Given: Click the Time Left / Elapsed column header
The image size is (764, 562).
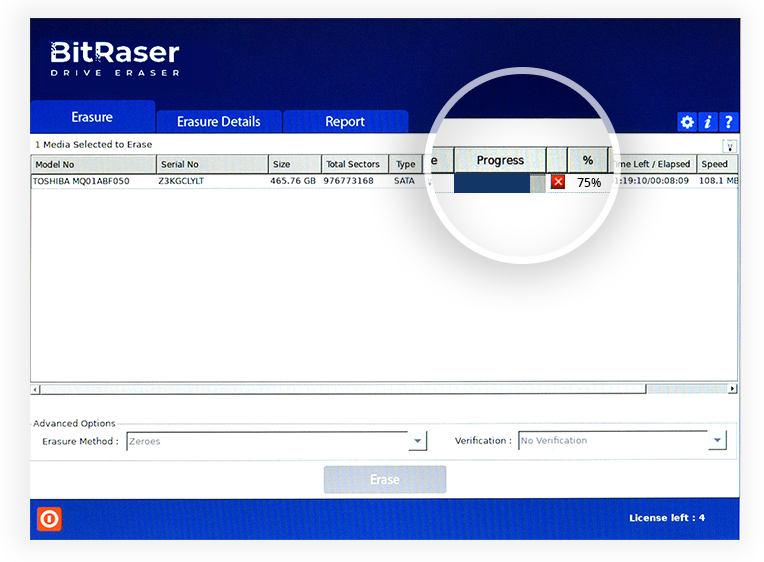Looking at the screenshot, I should pos(653,164).
